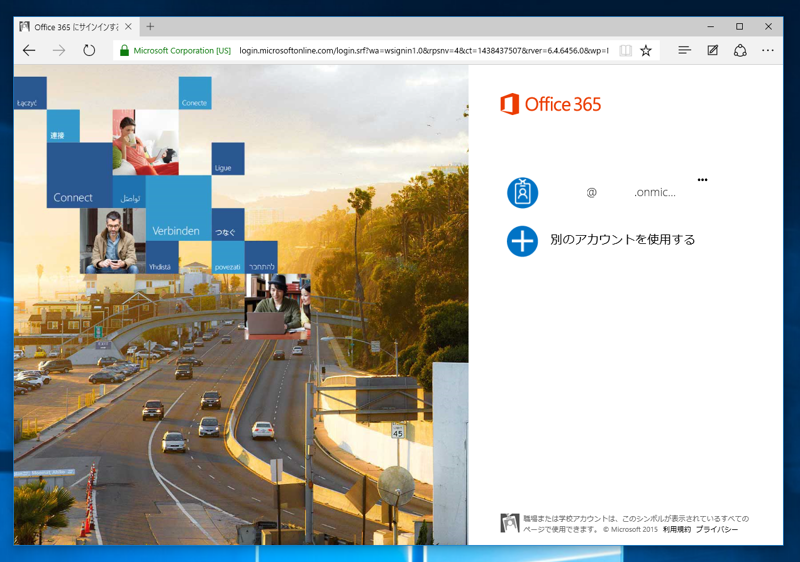The image size is (800, 562).
Task: Open Edge More actions ellipsis menu
Action: tap(767, 50)
